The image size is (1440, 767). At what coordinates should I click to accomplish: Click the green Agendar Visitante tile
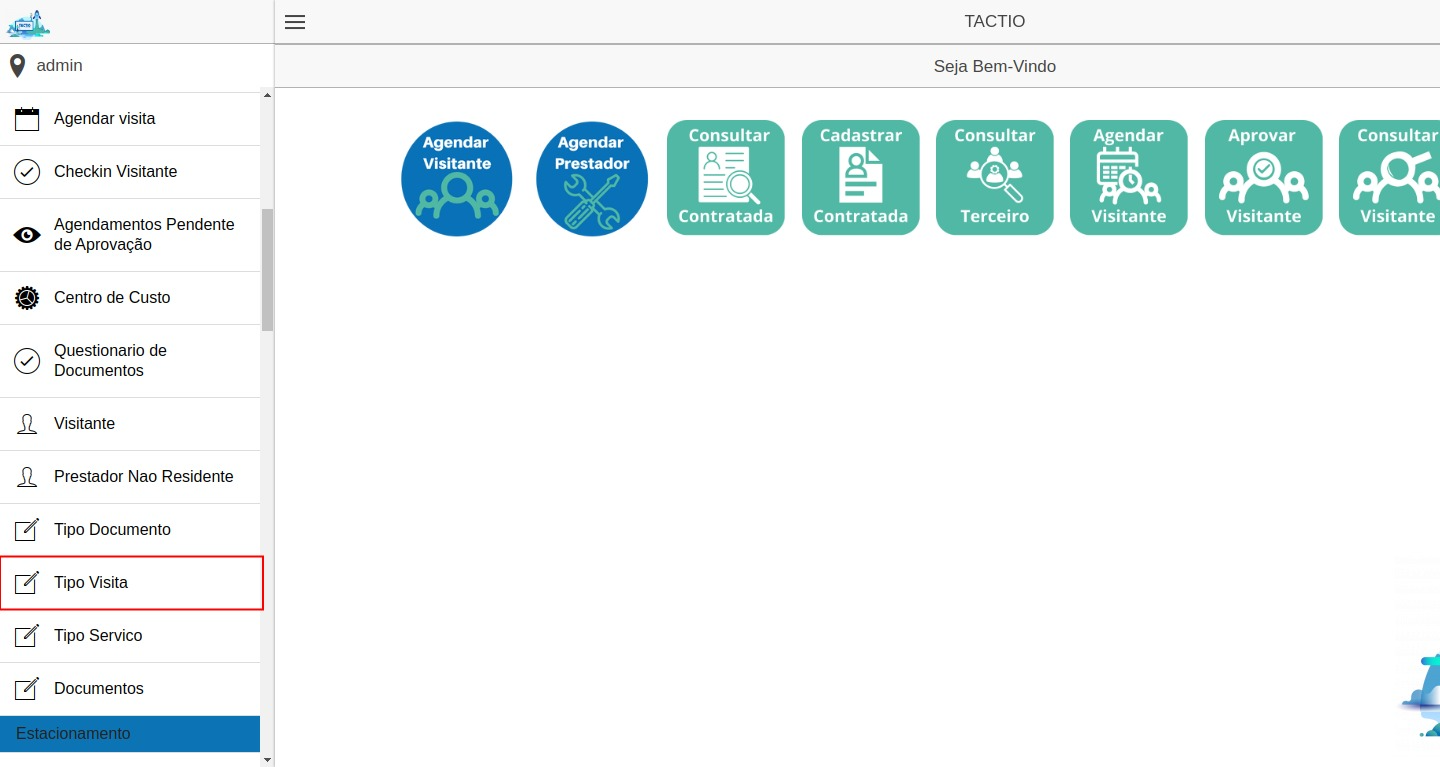coord(1128,178)
